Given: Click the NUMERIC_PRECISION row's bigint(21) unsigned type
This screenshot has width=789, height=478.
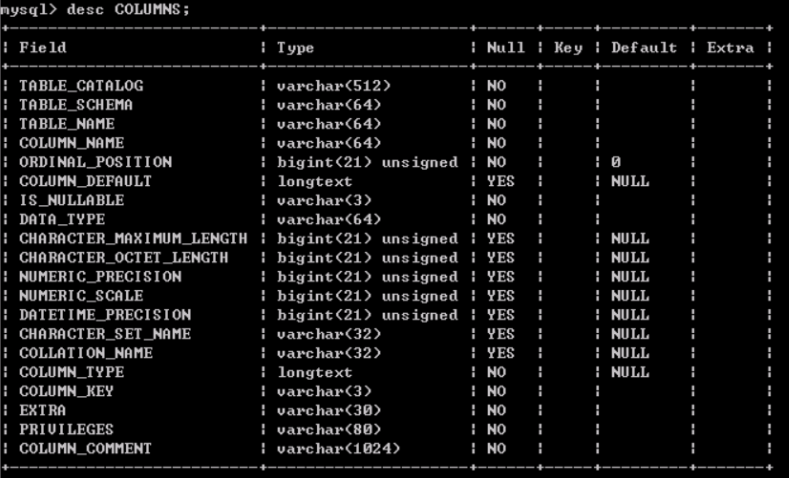Looking at the screenshot, I should coord(367,277).
